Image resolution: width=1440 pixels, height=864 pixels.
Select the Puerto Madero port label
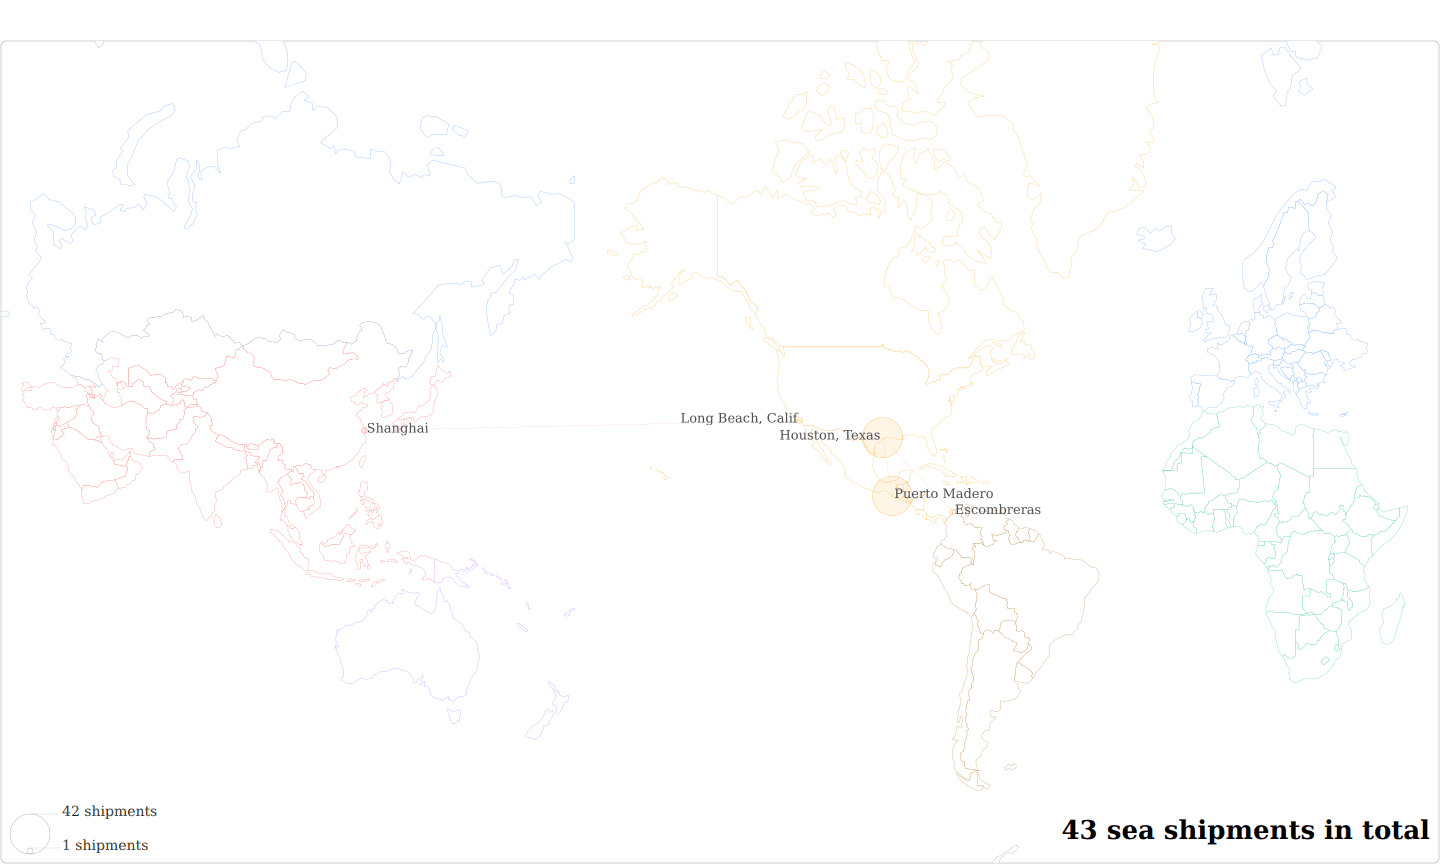pos(943,493)
